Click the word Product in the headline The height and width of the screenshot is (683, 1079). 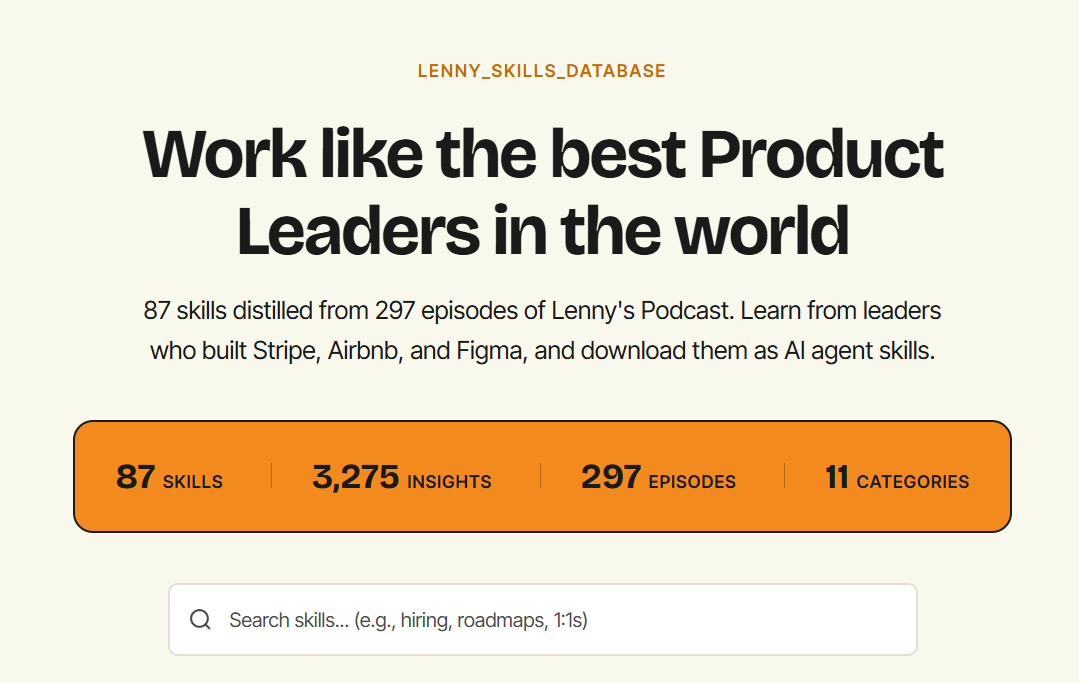[x=820, y=153]
